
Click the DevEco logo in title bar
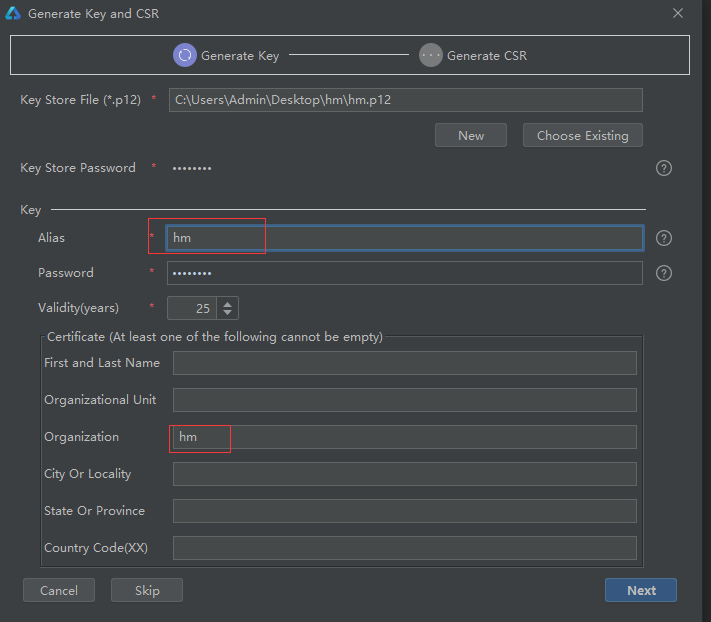point(13,13)
